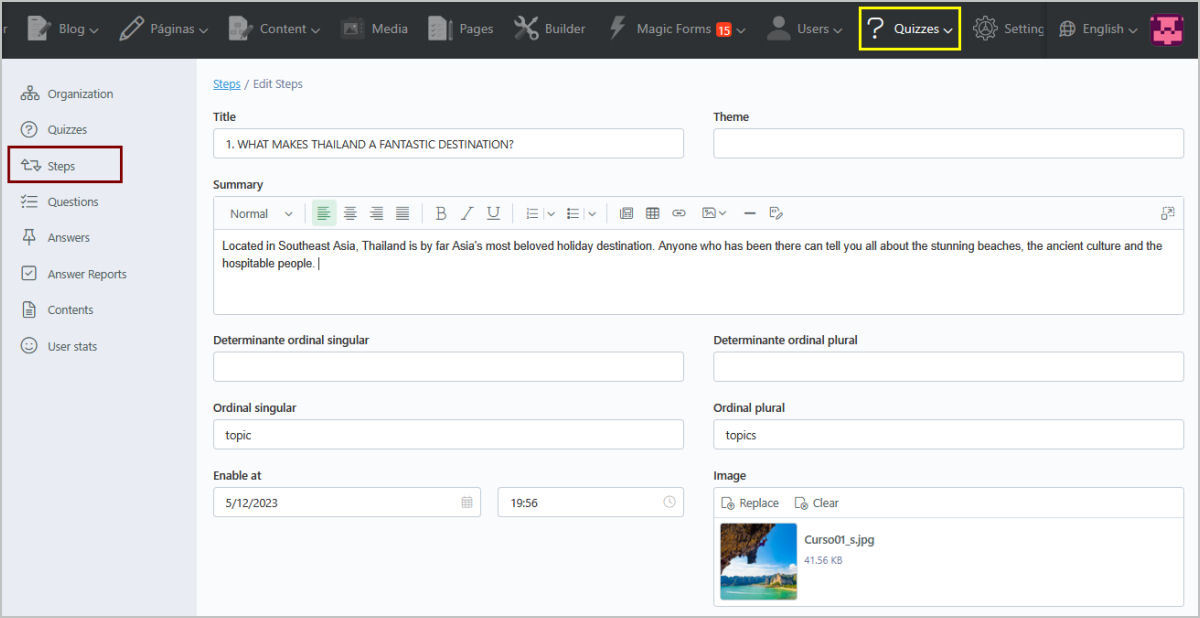The width and height of the screenshot is (1200, 618).
Task: Click the Steps breadcrumb link
Action: coord(227,84)
